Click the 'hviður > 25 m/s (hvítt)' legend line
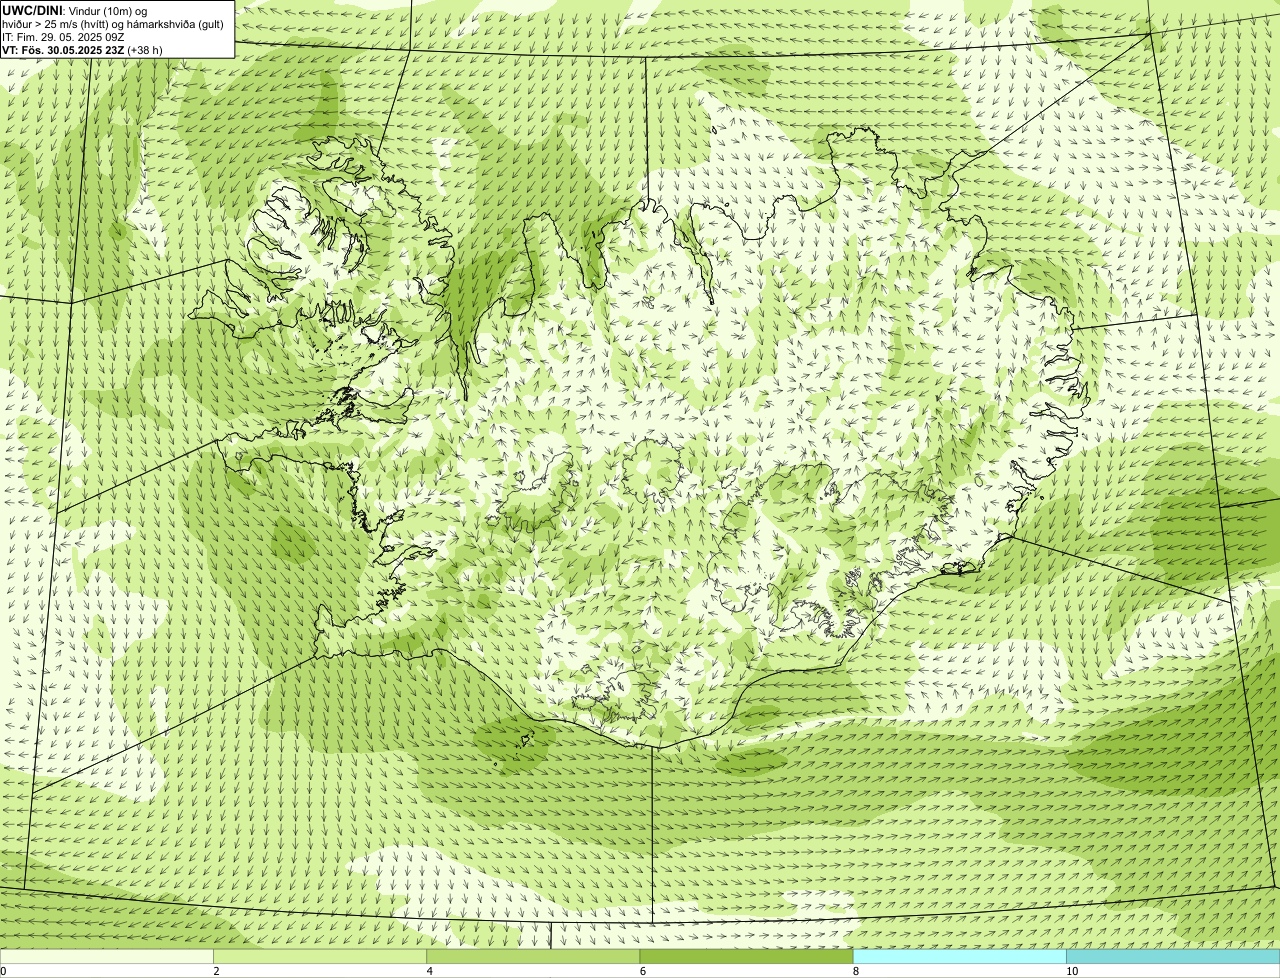Screen dimensions: 1280x978 [113, 23]
